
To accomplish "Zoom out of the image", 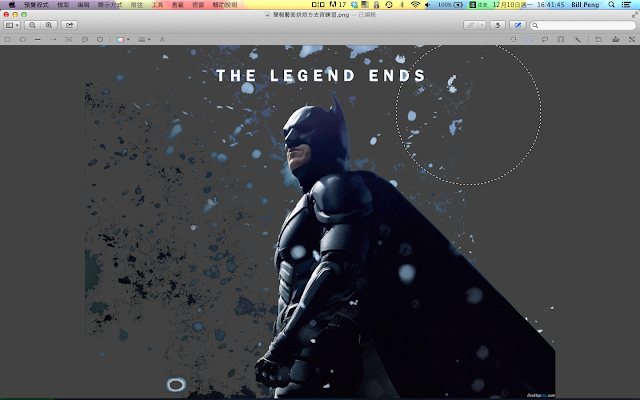I will [32, 25].
